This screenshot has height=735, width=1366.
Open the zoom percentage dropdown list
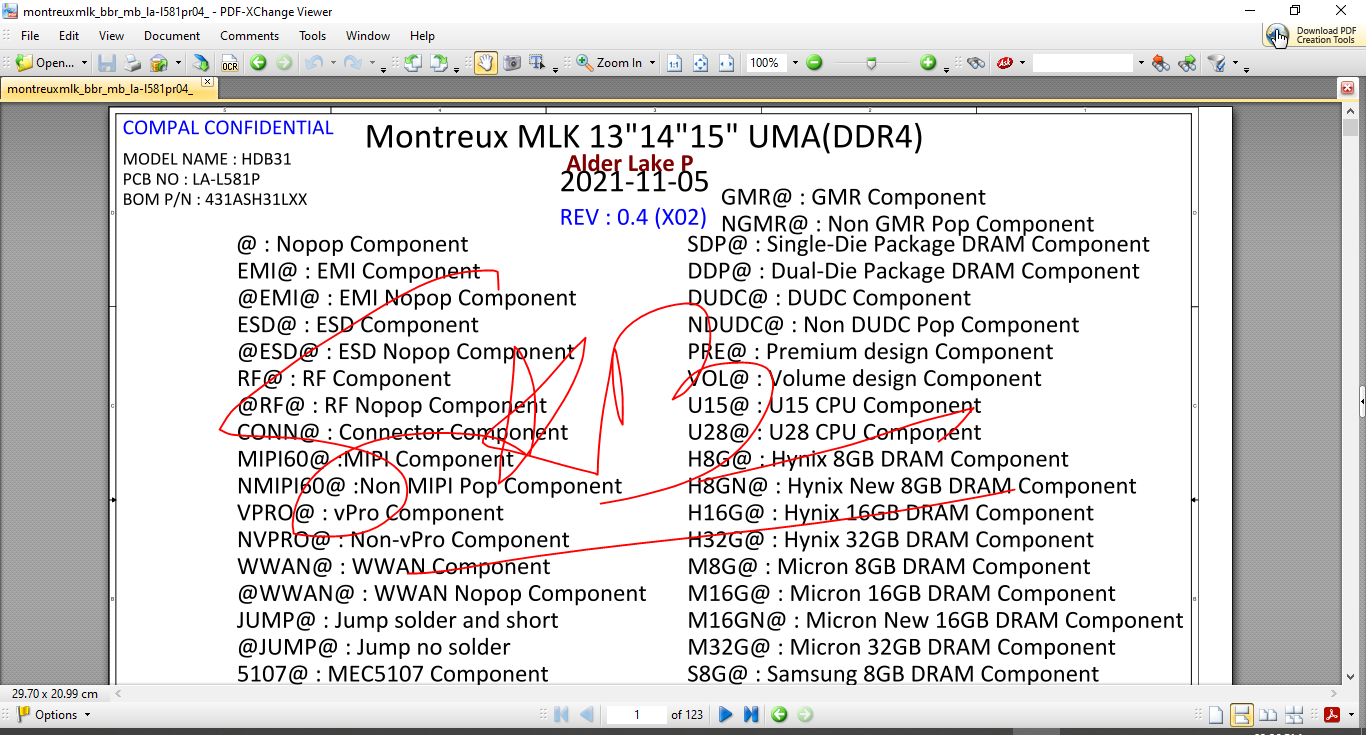point(795,63)
